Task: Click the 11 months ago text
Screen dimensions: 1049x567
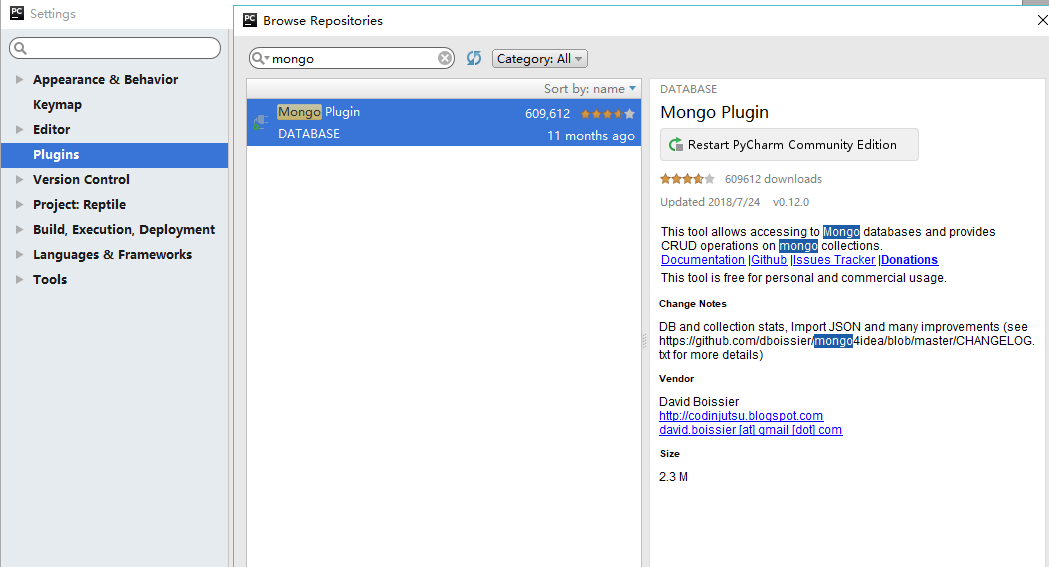Action: pyautogui.click(x=591, y=136)
